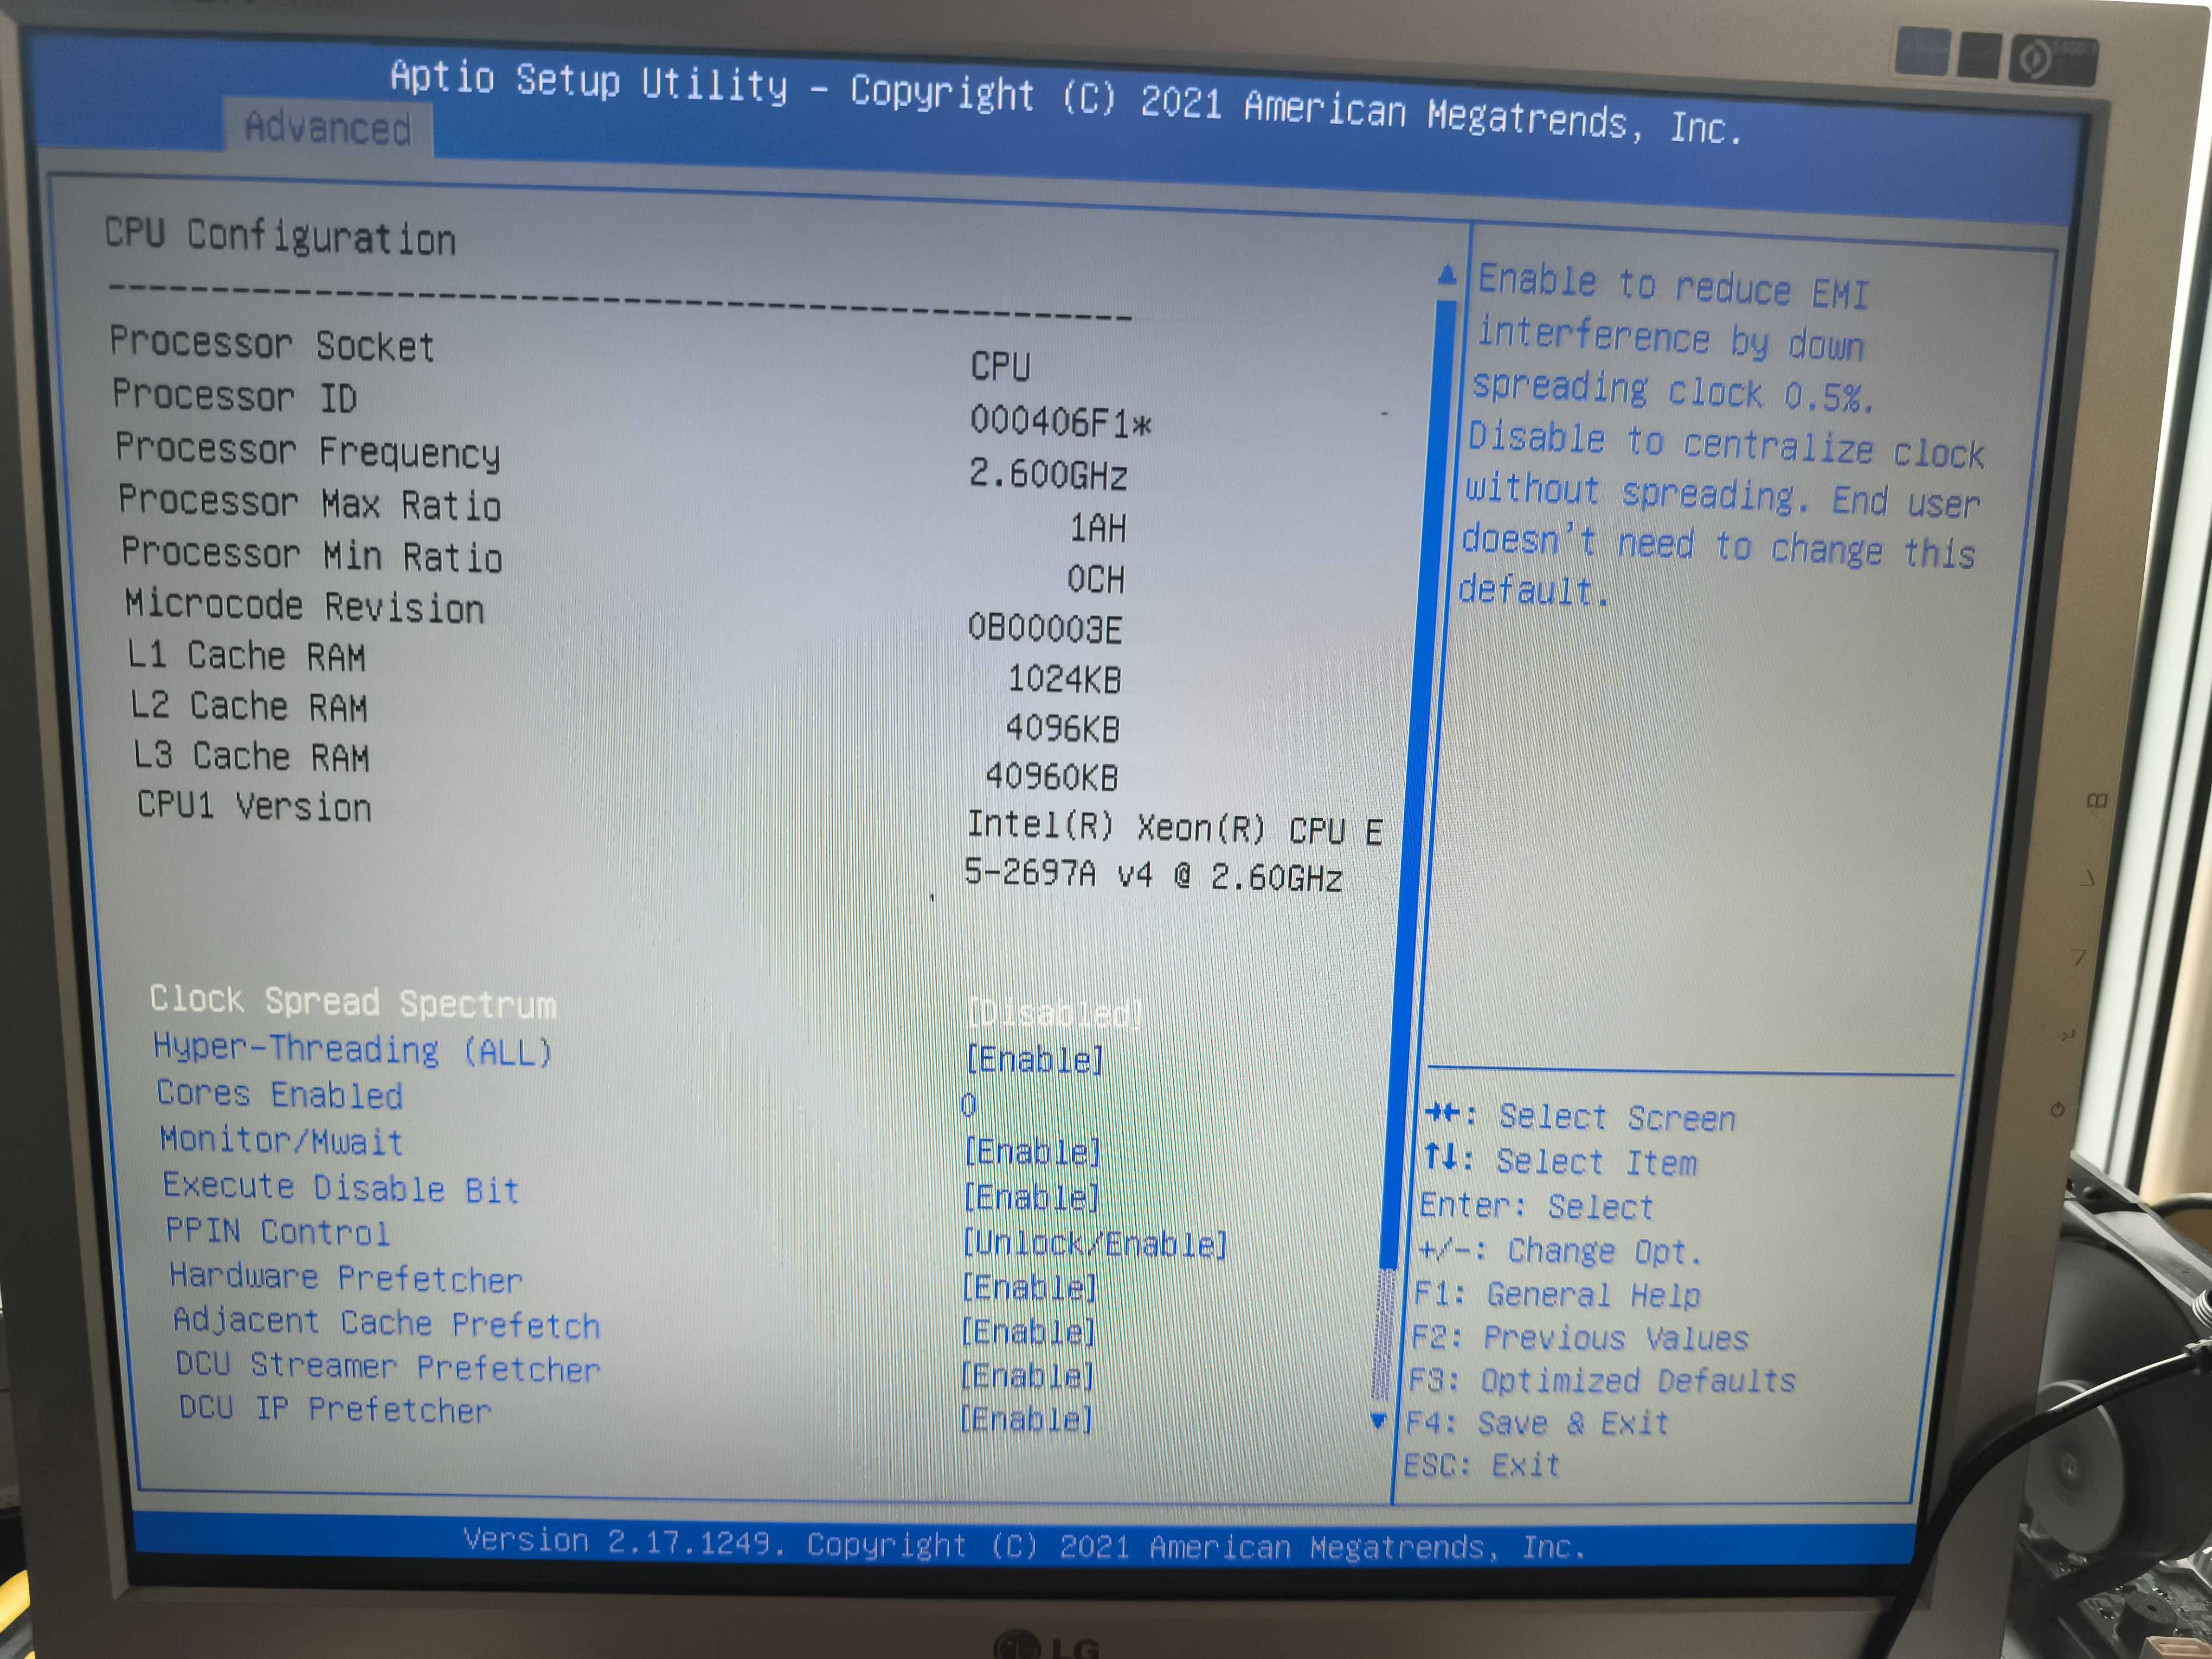This screenshot has width=2212, height=1659.
Task: Click the CPU1 Version label
Action: pos(254,805)
